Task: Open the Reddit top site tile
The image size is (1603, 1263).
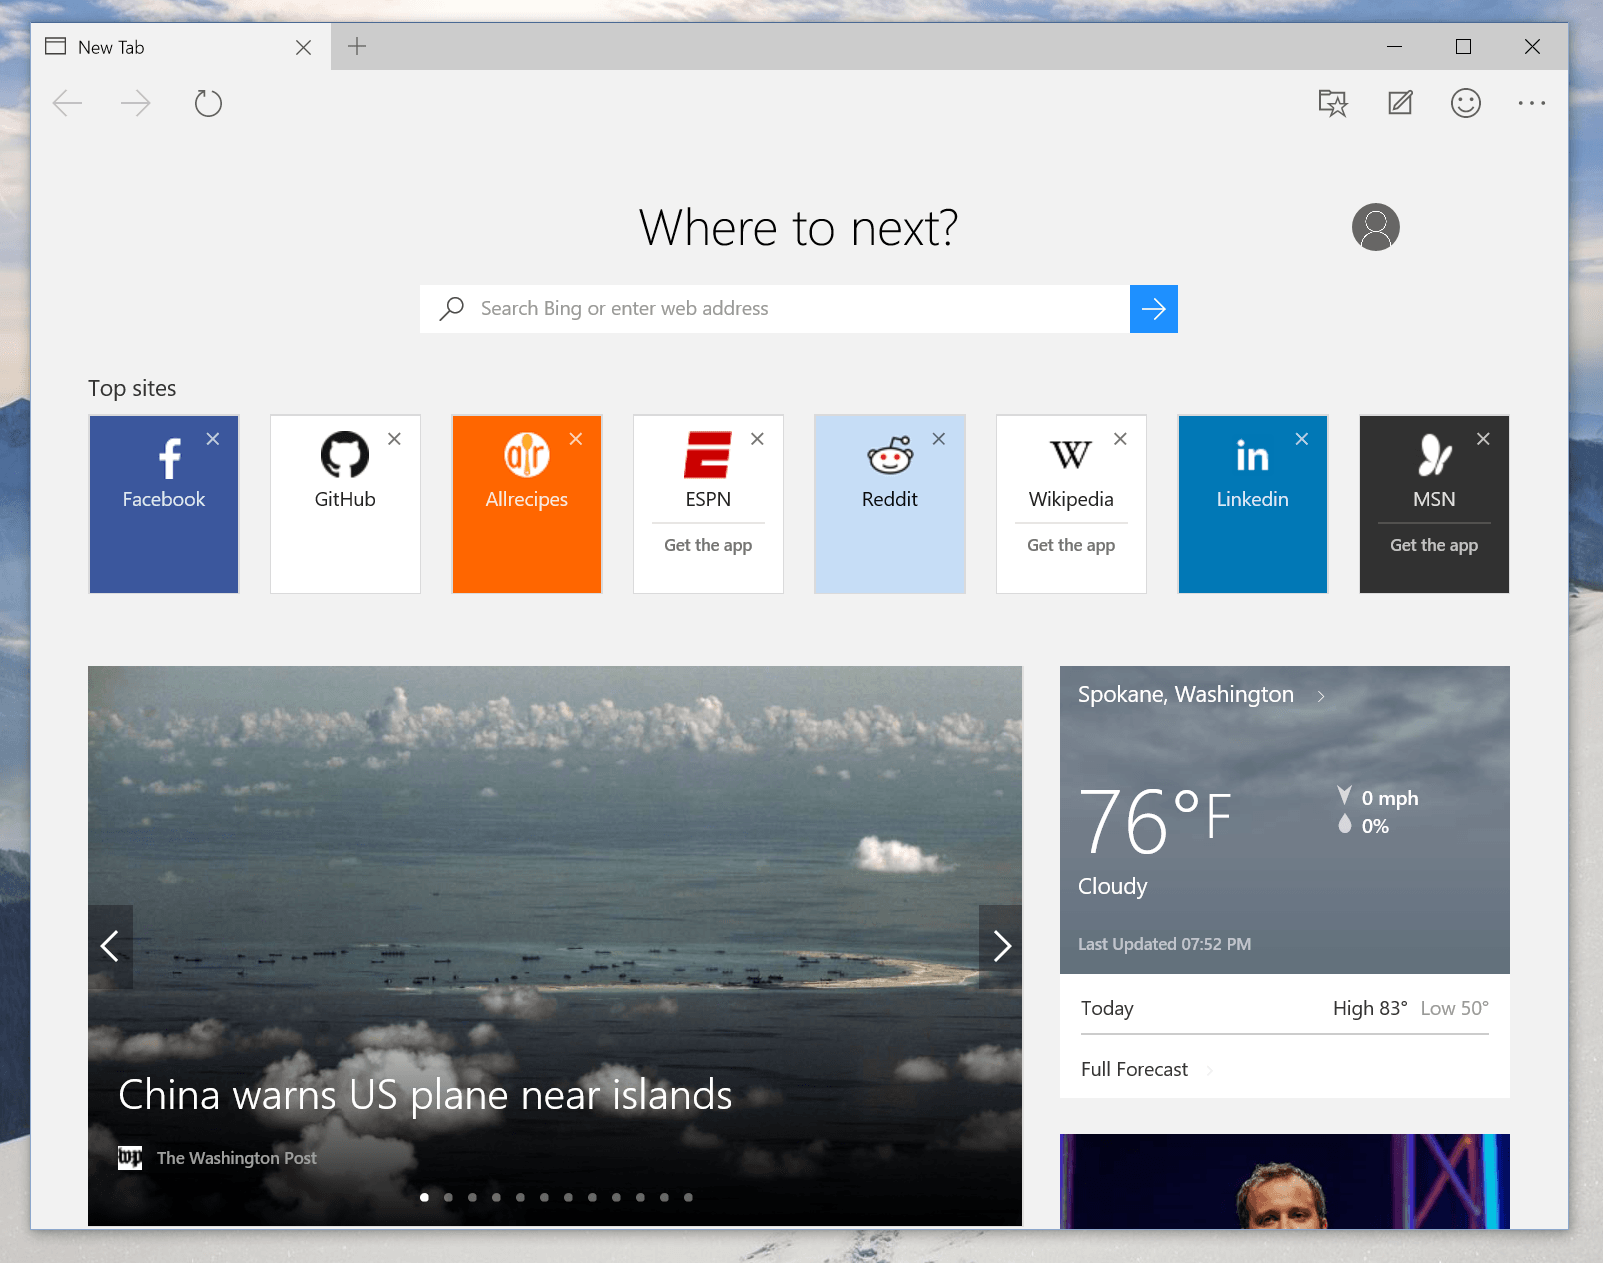Action: tap(890, 504)
